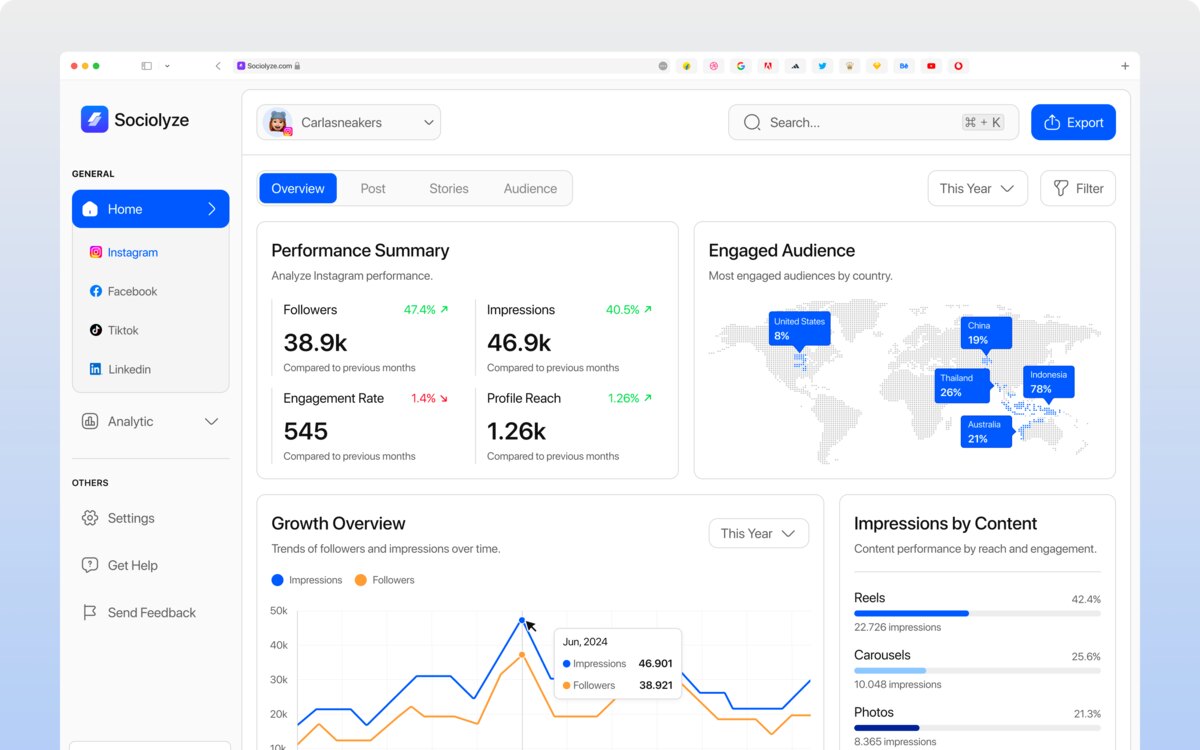1200x750 pixels.
Task: Open the YouTube bookmark in browser toolbar
Action: 931,66
